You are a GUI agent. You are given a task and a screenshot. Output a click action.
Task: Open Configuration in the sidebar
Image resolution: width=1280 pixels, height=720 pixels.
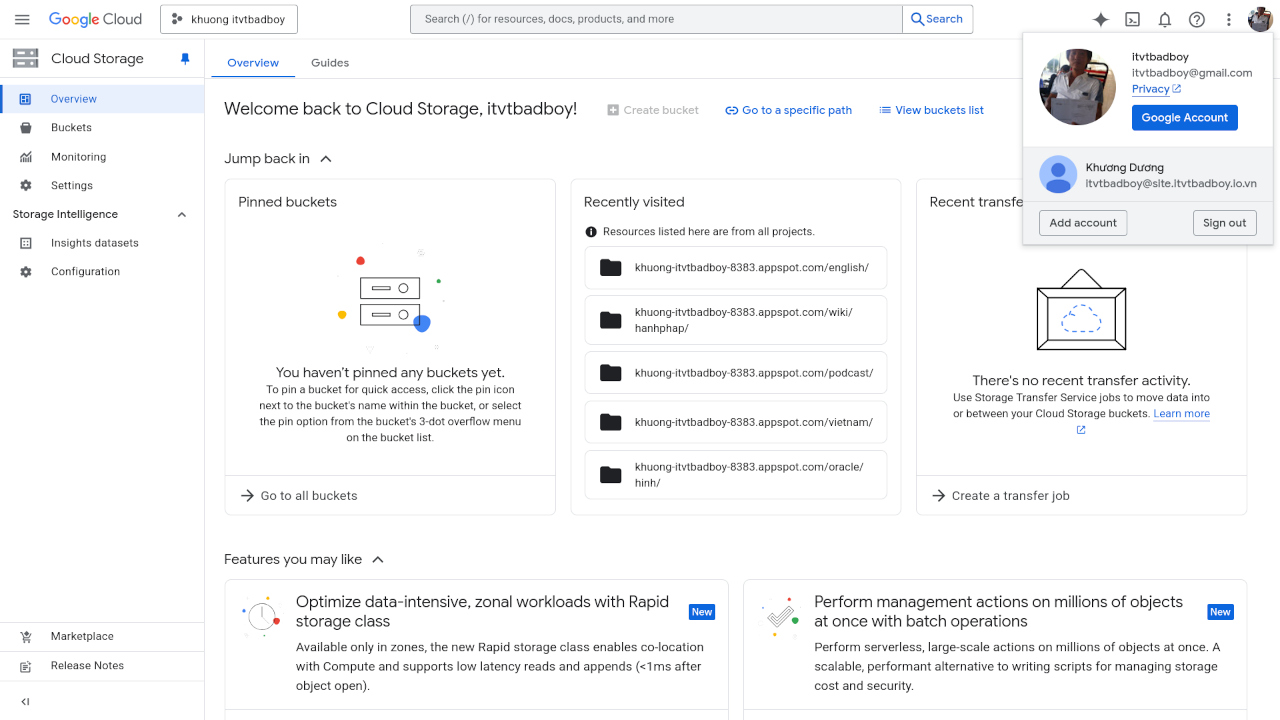pyautogui.click(x=102, y=272)
